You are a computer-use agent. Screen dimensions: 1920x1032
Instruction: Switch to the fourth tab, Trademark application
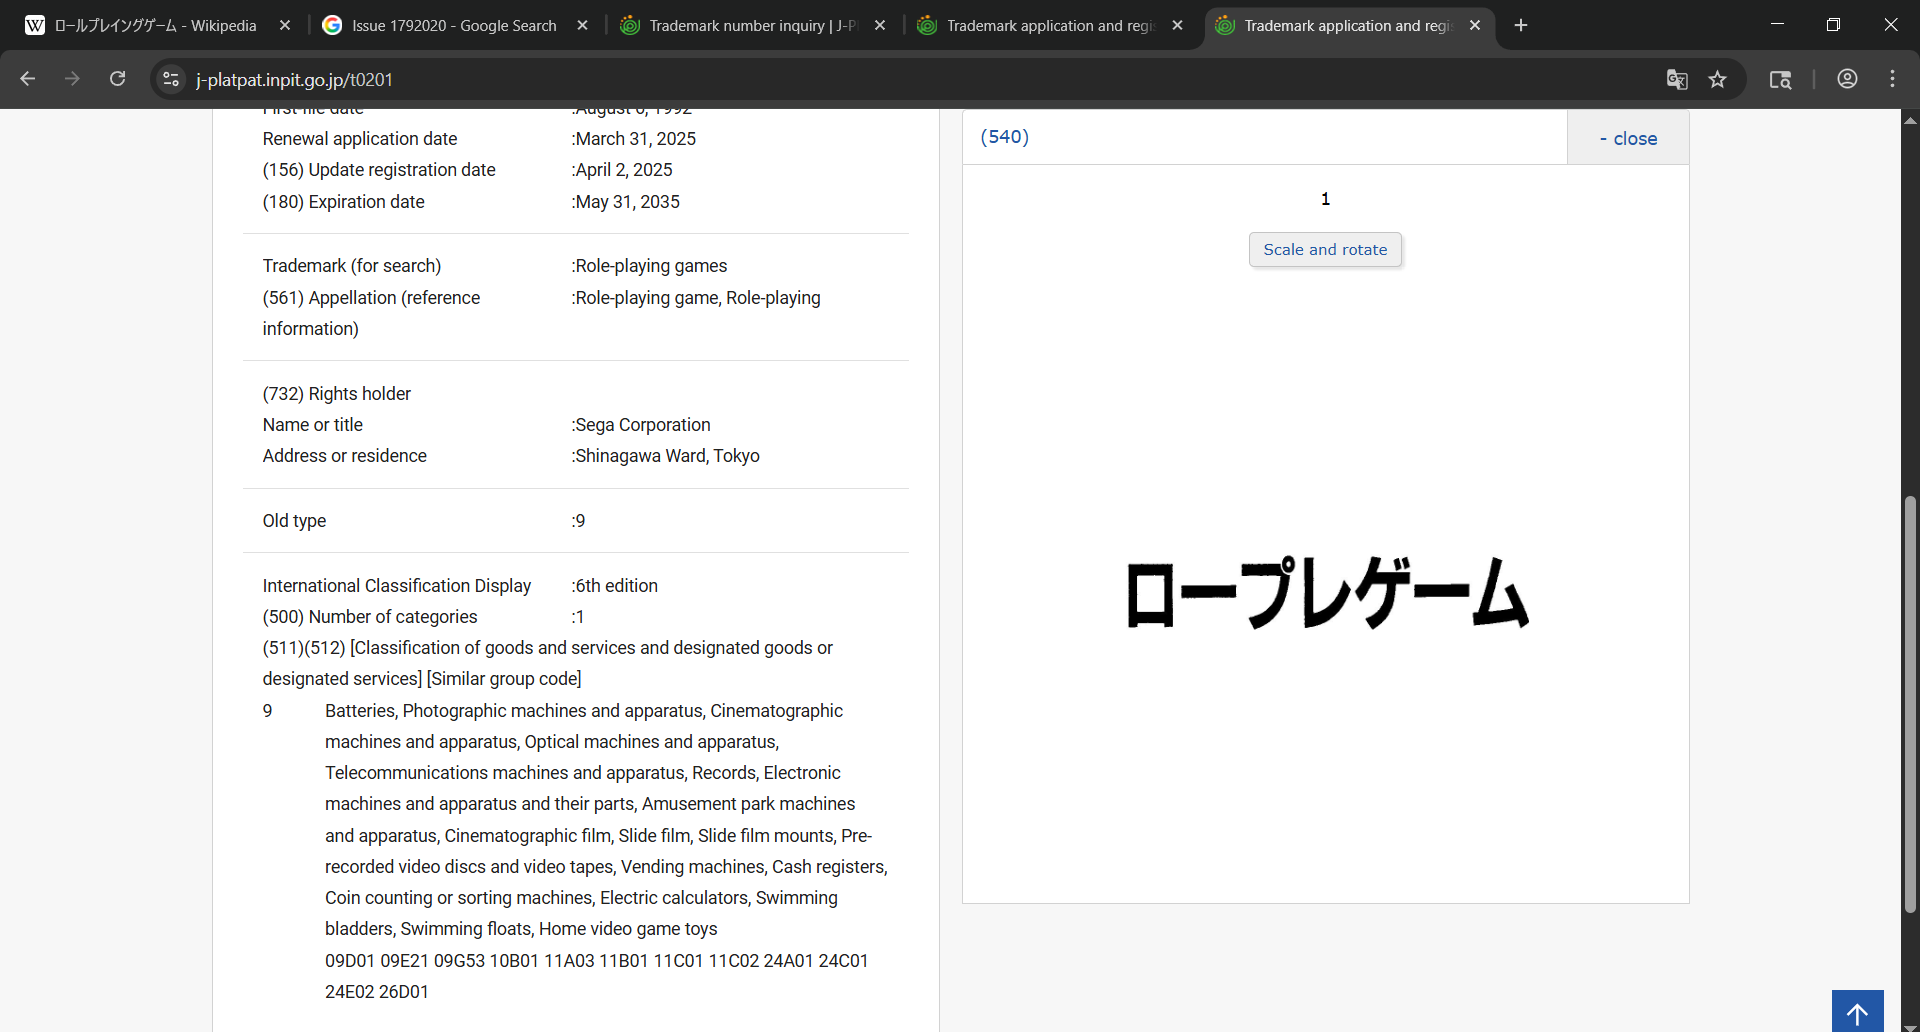point(1050,25)
